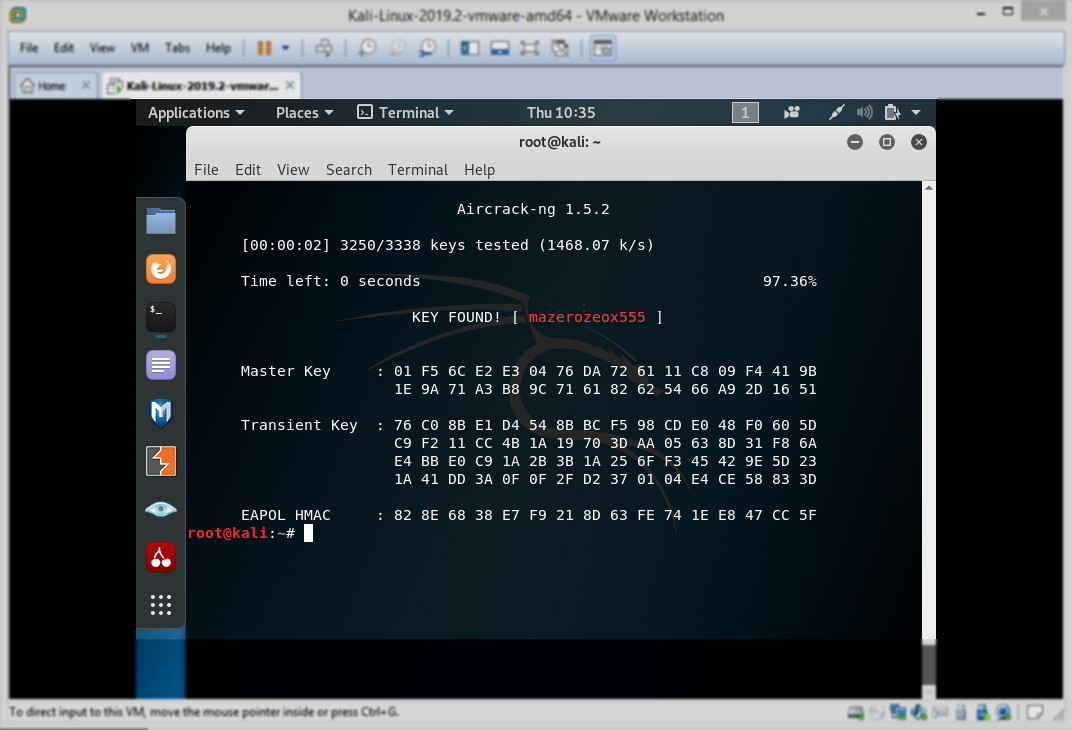Select workspace 1 indicator

pyautogui.click(x=745, y=113)
